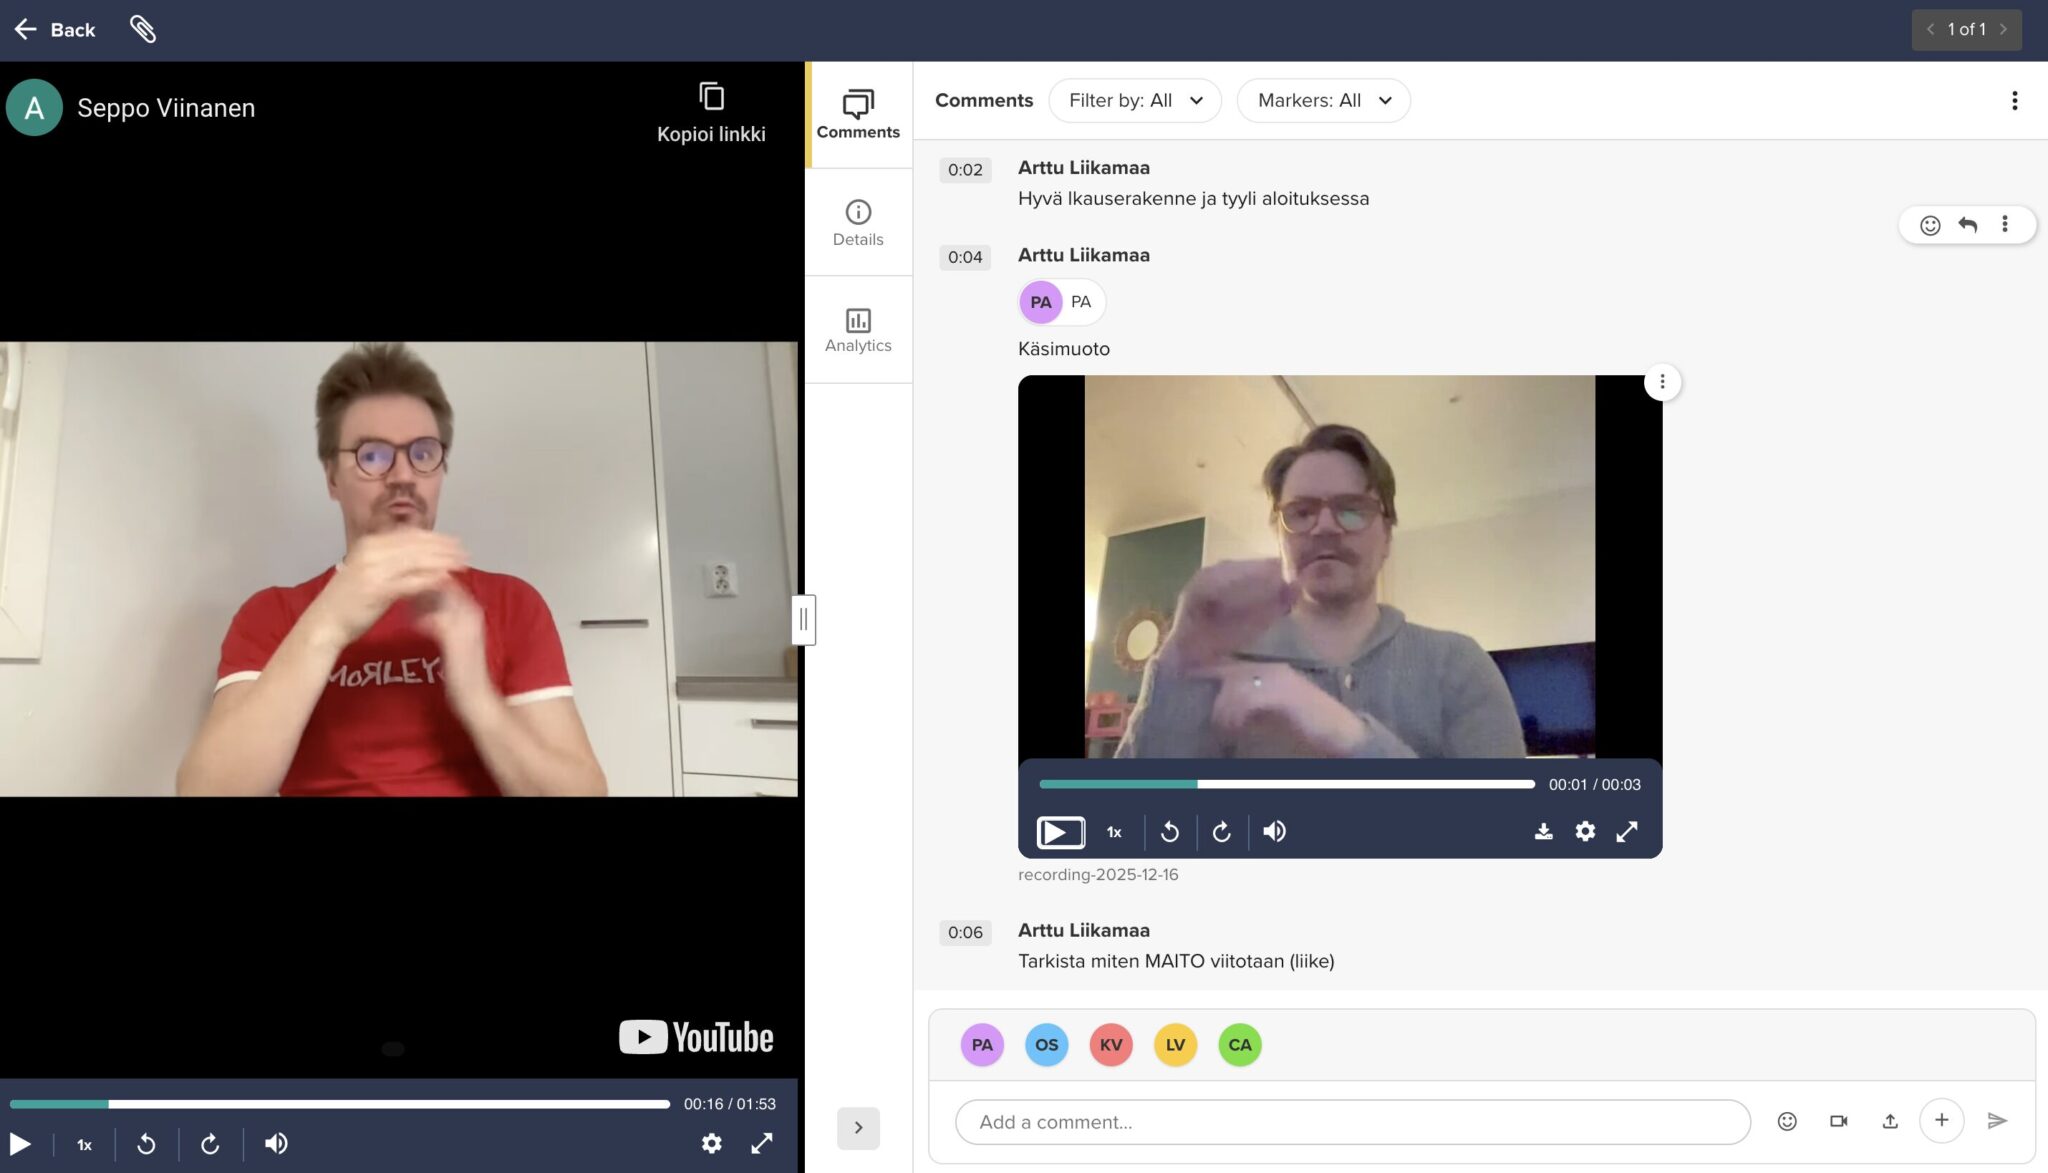Go Back to the previous page
Image resolution: width=2048 pixels, height=1173 pixels.
click(x=56, y=29)
